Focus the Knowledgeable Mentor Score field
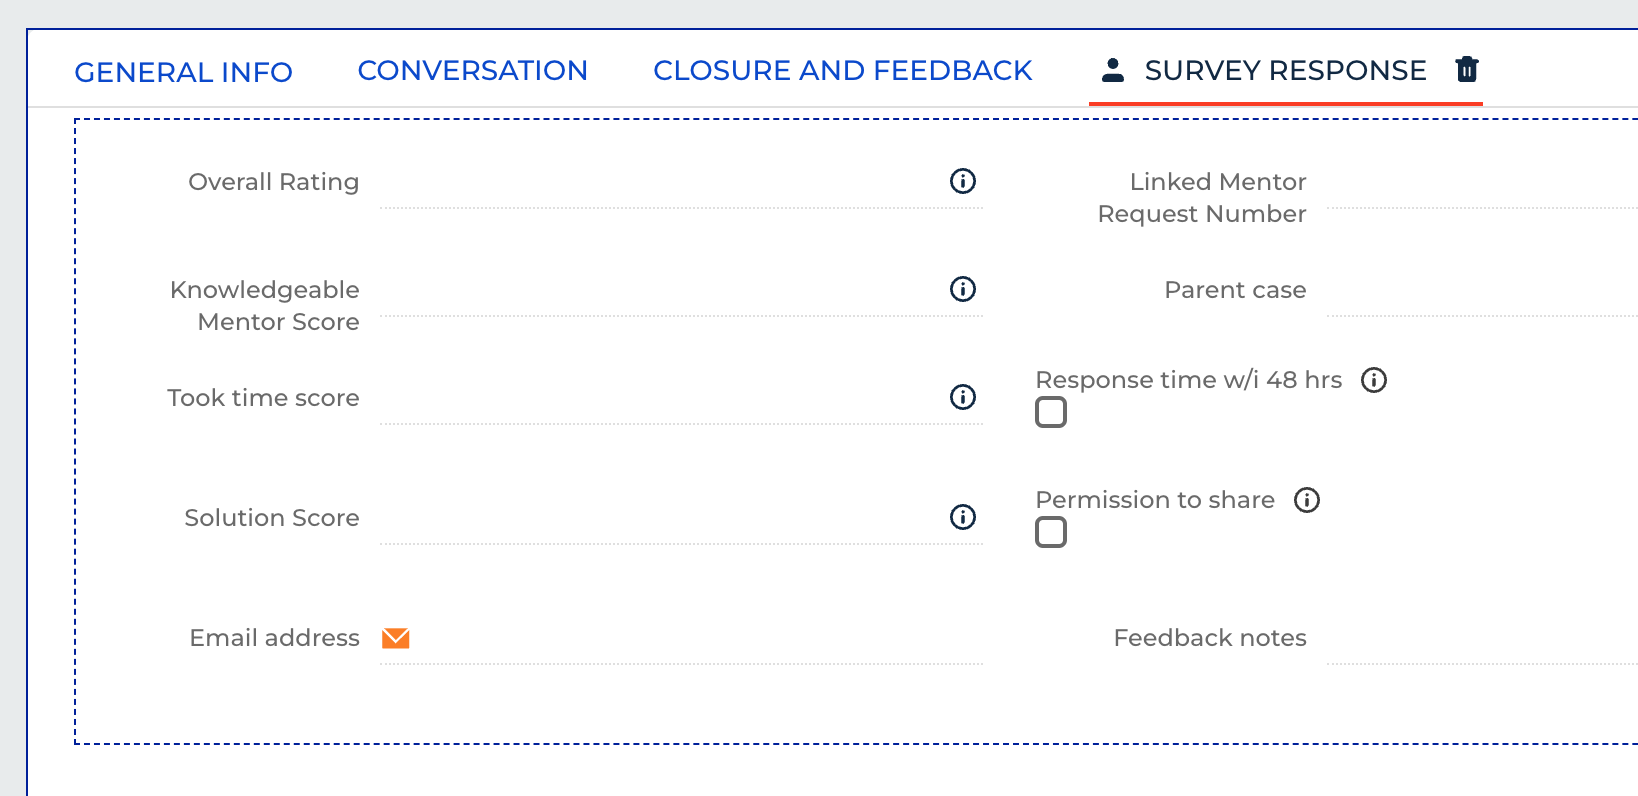1638x796 pixels. pos(661,291)
